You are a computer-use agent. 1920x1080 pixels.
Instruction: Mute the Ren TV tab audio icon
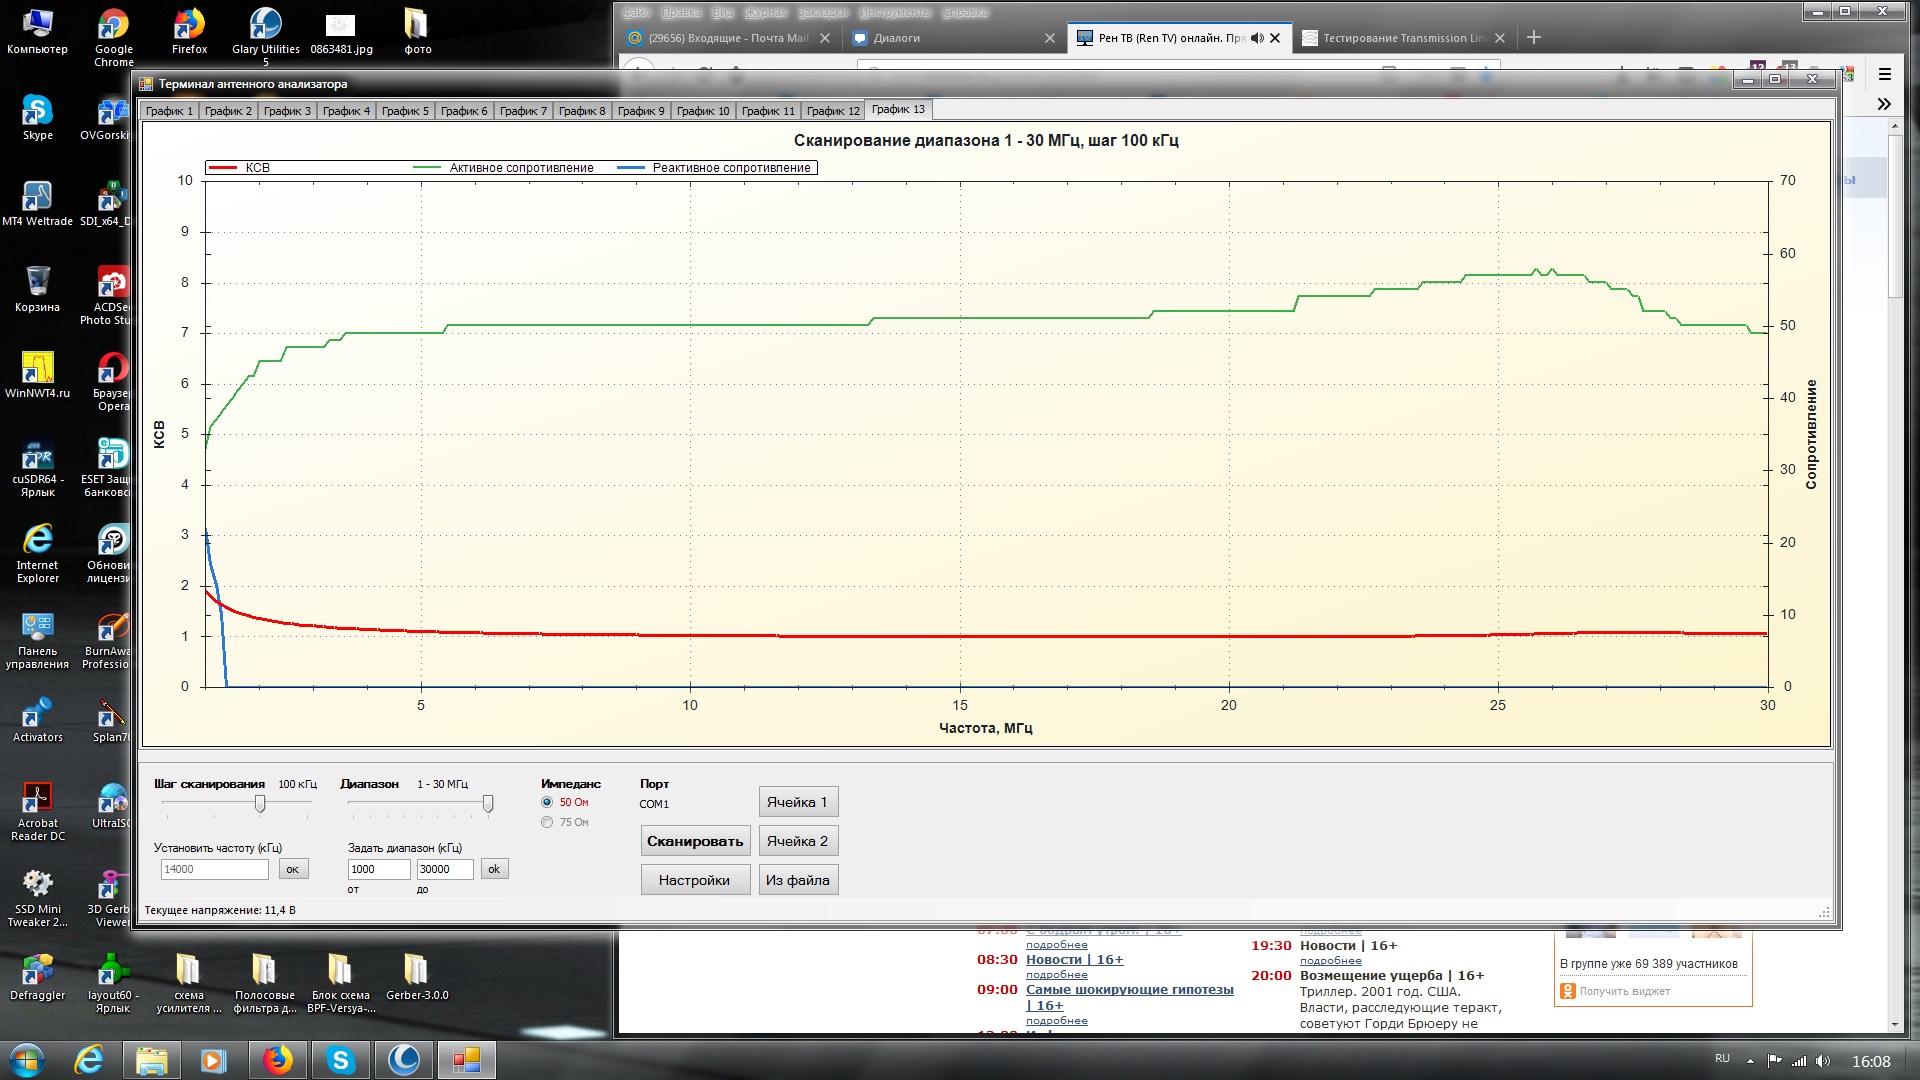1257,38
